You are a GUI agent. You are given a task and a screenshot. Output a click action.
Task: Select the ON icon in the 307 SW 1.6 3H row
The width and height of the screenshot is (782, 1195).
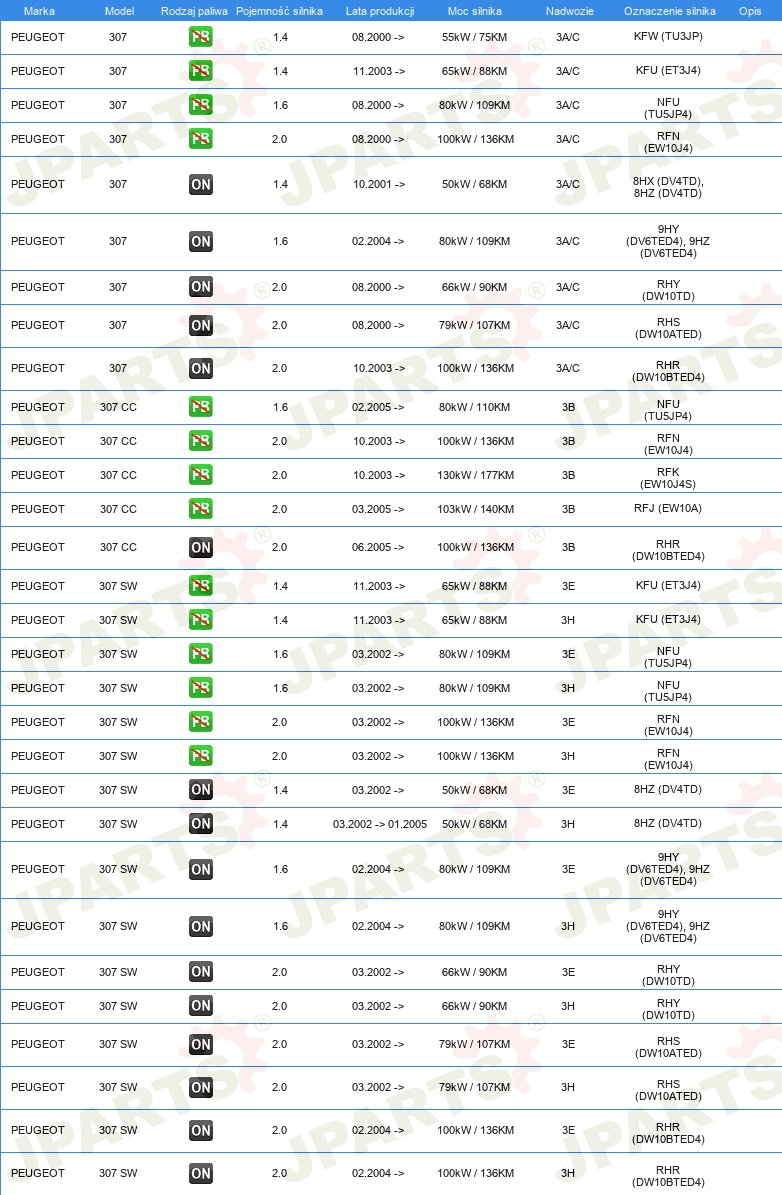click(x=200, y=927)
